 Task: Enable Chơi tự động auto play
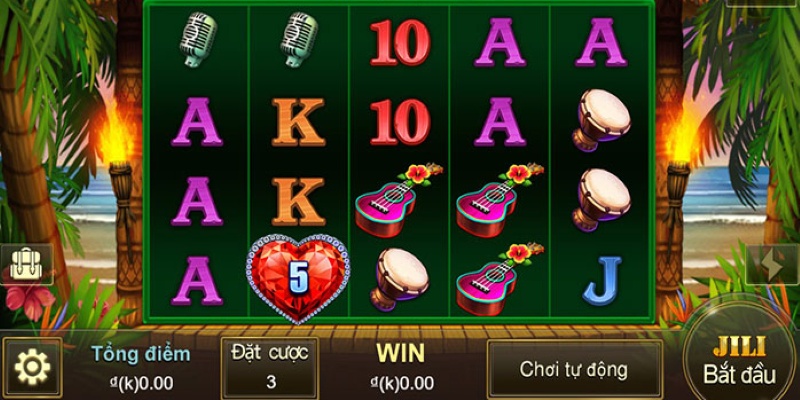pos(574,369)
